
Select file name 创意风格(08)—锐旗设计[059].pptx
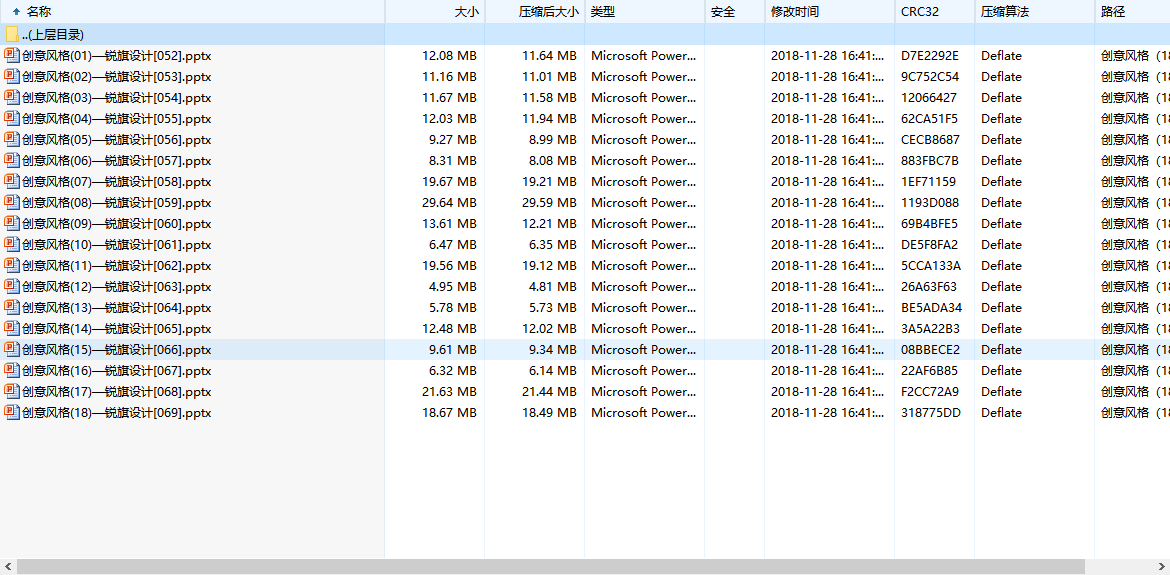[116, 202]
